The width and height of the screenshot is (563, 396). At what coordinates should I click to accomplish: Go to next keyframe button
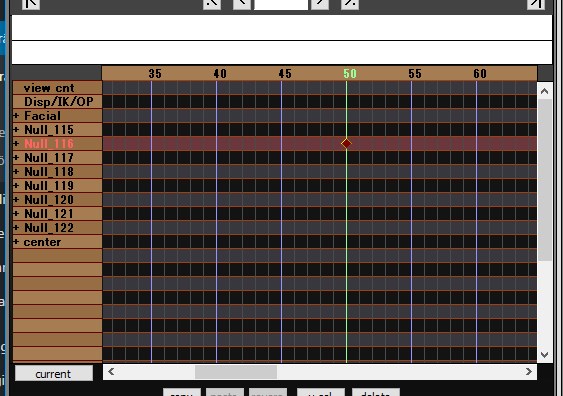pyautogui.click(x=350, y=4)
